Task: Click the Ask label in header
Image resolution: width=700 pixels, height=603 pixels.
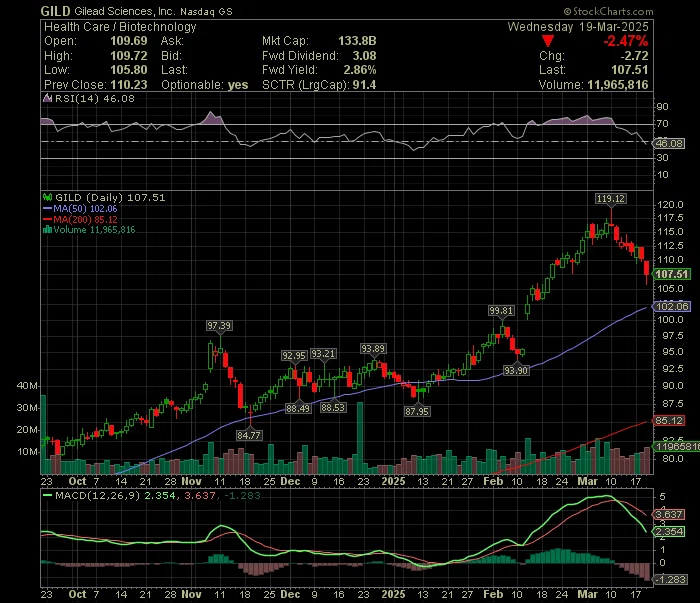Action: (x=172, y=41)
